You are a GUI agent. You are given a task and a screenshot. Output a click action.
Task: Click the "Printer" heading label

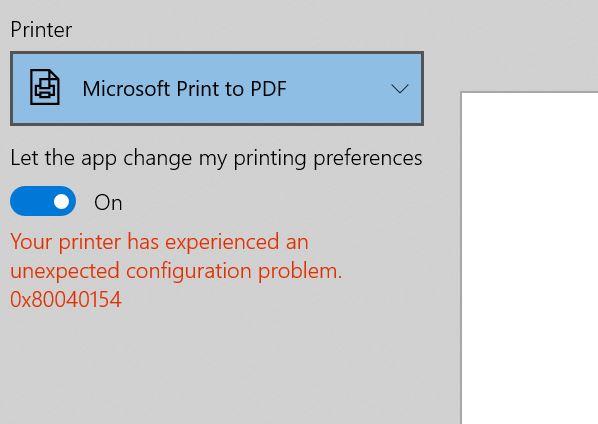click(x=41, y=30)
